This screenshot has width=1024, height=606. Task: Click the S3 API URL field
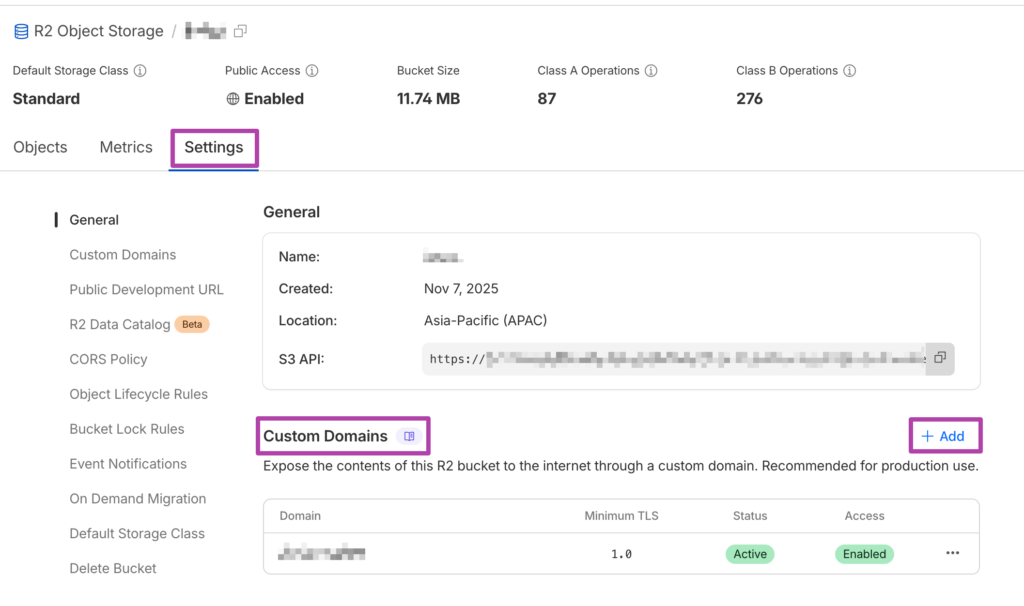(x=674, y=359)
